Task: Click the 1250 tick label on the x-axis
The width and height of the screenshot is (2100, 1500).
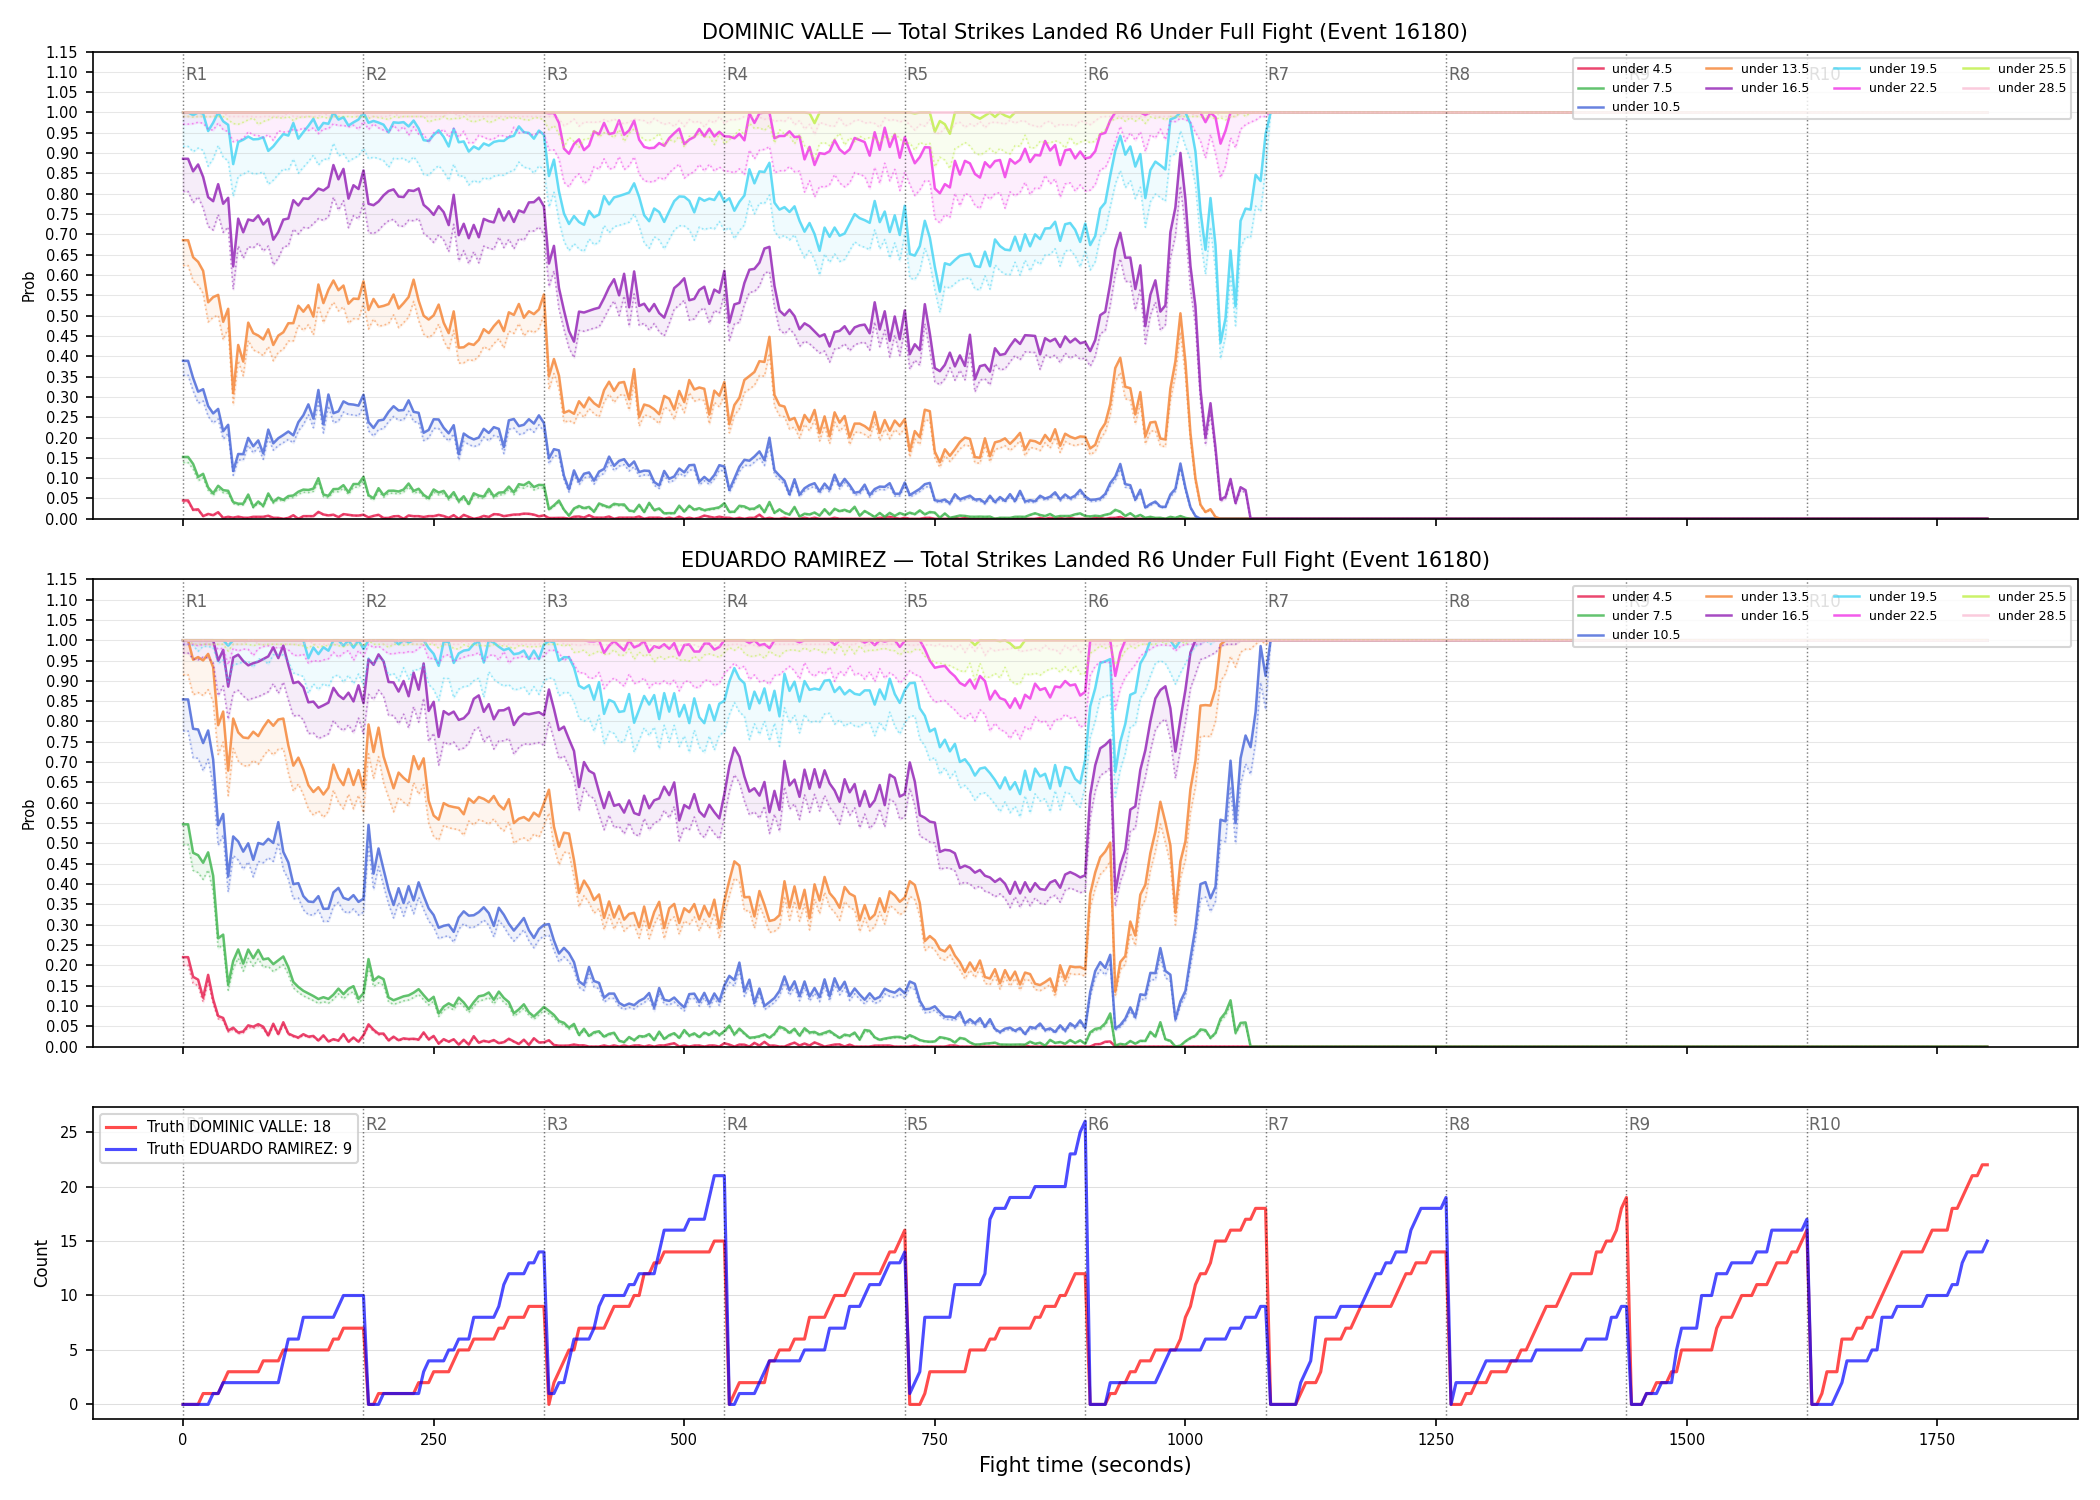Action: click(1436, 1440)
